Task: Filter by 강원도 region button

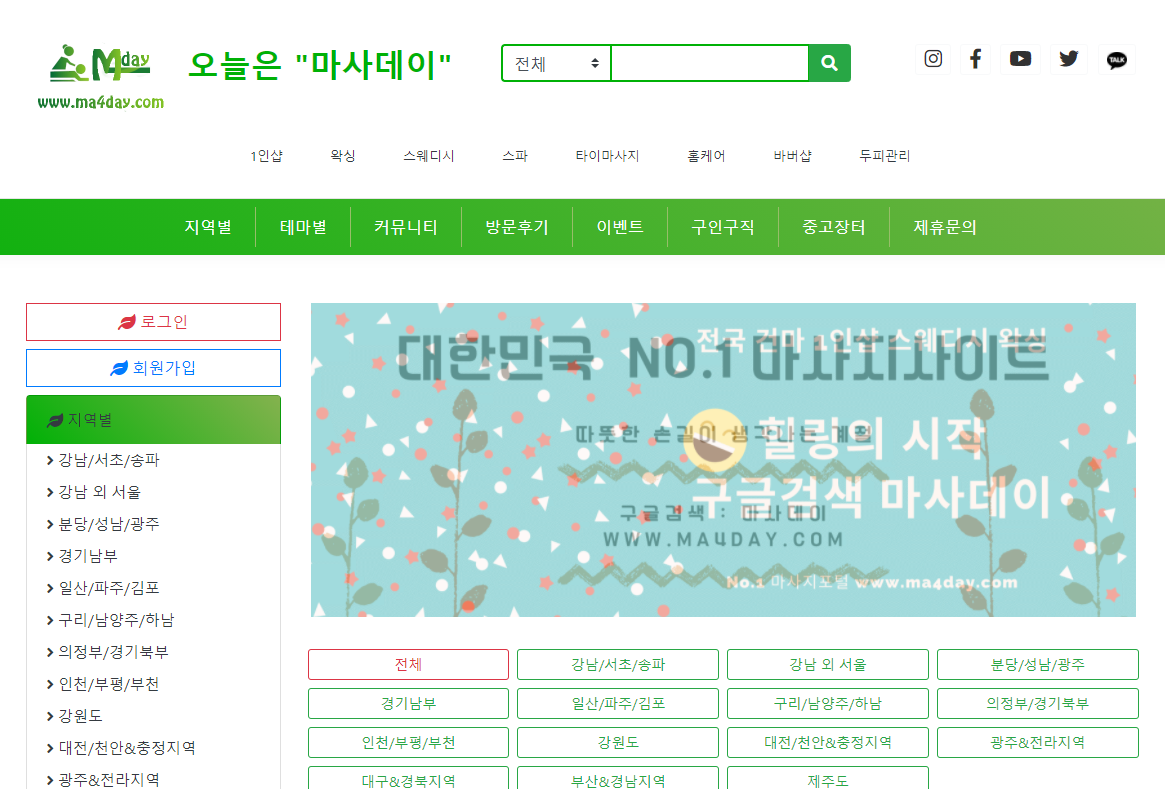Action: 617,743
